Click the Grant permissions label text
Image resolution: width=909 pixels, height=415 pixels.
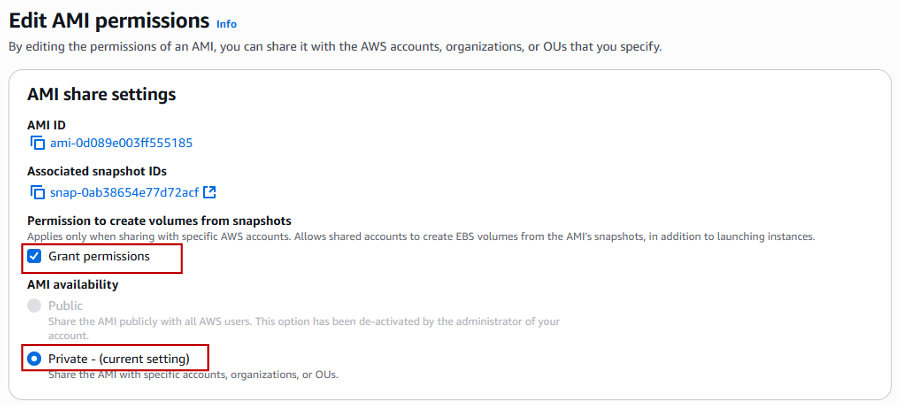pos(99,256)
